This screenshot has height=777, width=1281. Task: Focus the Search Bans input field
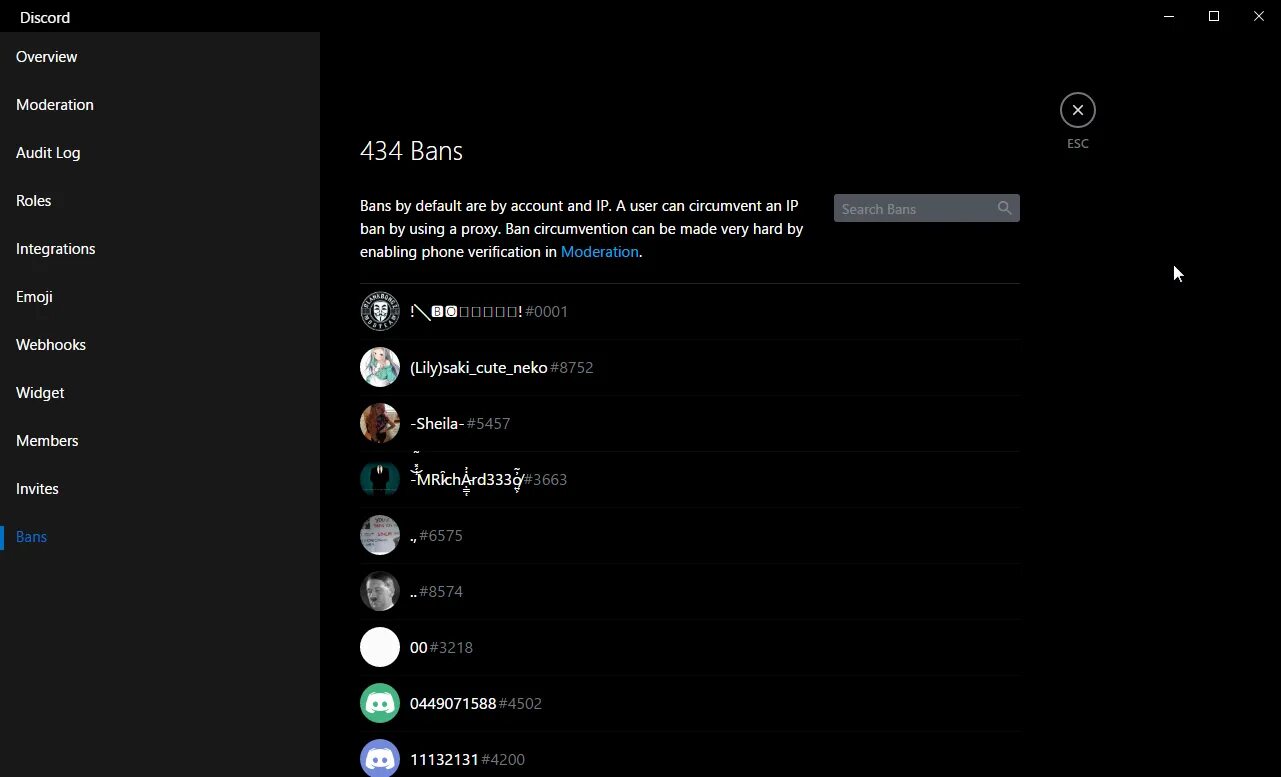pos(927,208)
